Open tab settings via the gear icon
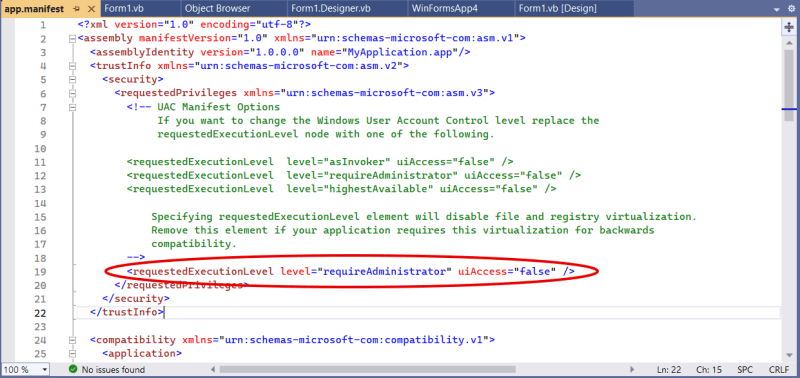The height and width of the screenshot is (378, 800). click(x=791, y=9)
